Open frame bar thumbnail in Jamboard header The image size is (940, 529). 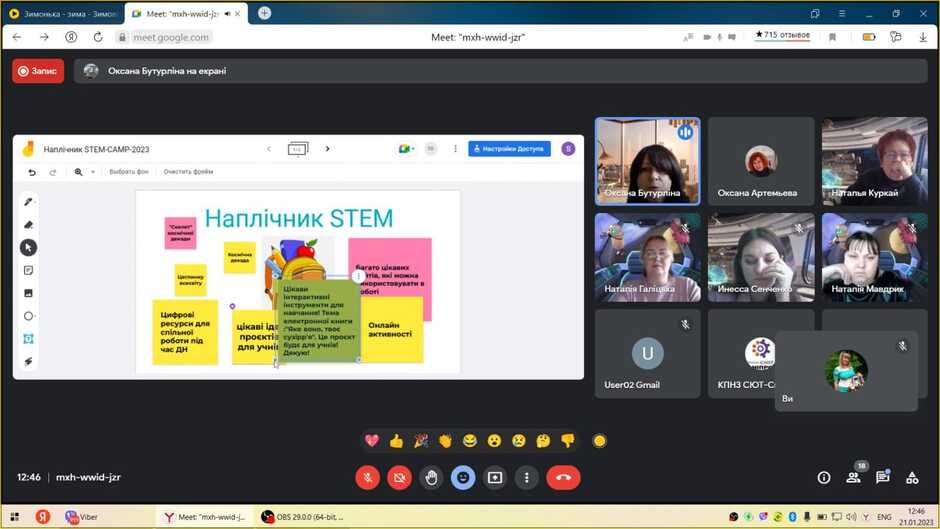(x=298, y=149)
